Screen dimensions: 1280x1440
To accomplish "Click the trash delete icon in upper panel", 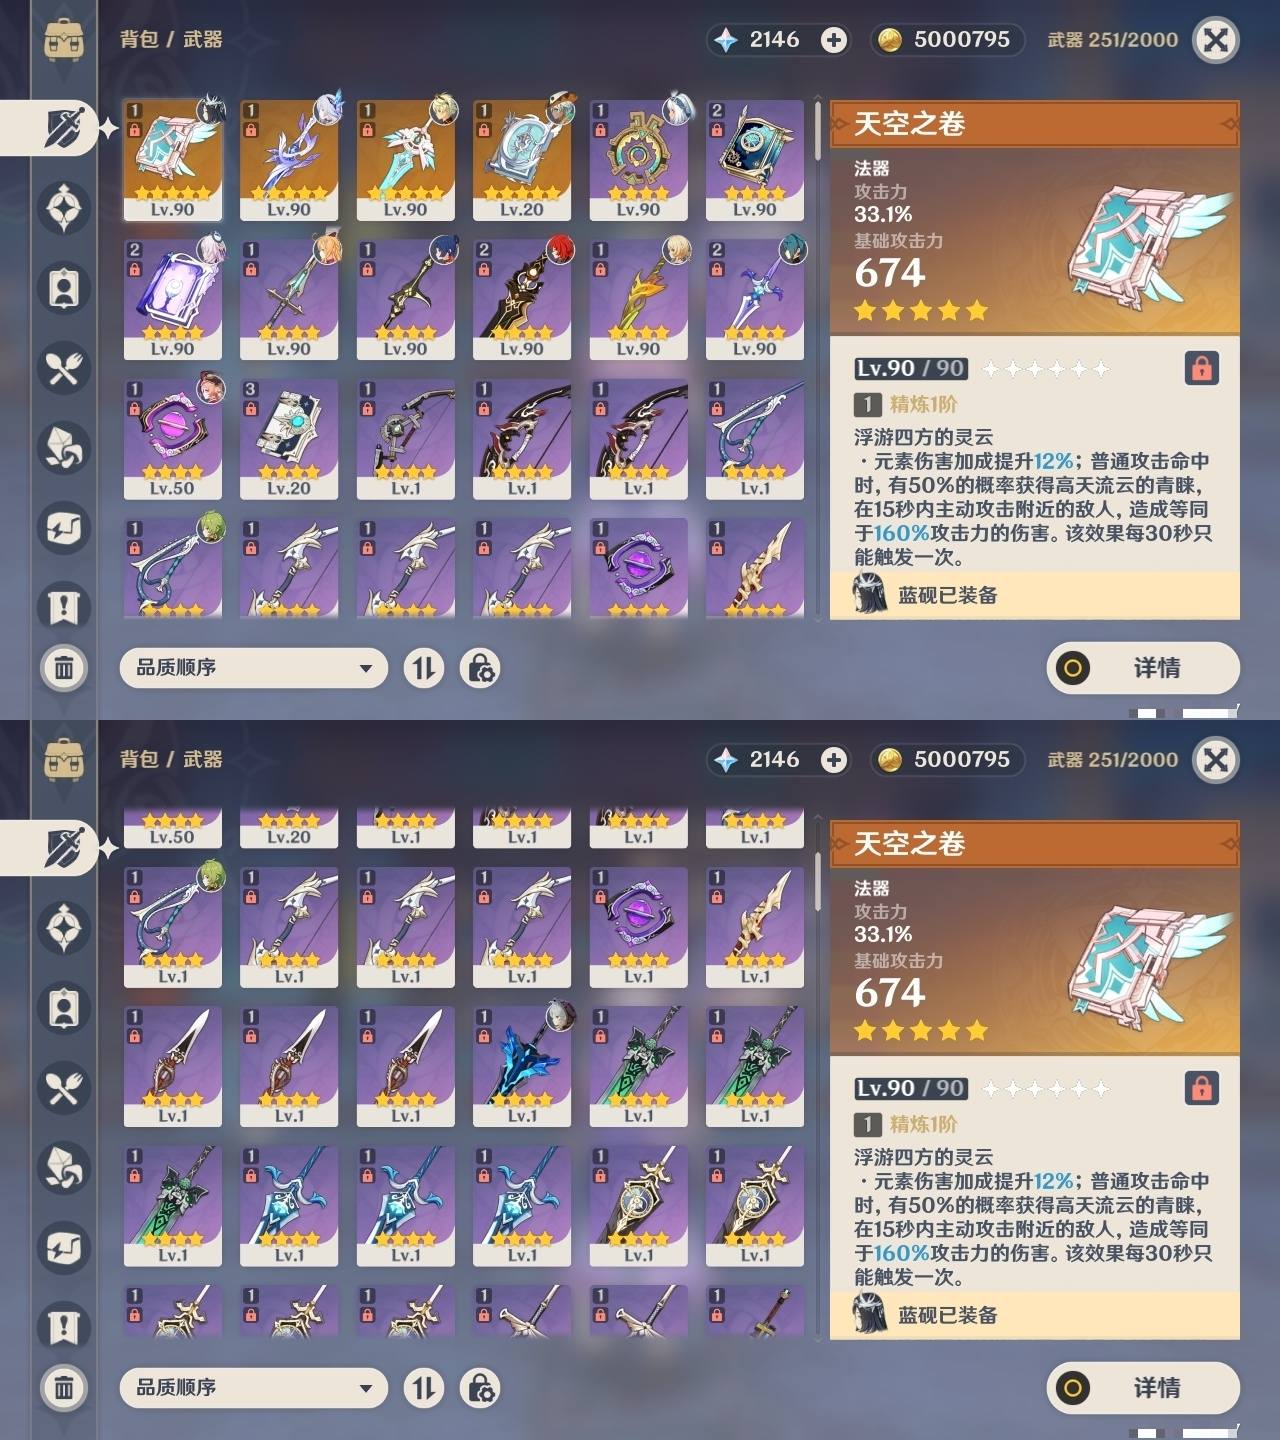I will [x=64, y=668].
